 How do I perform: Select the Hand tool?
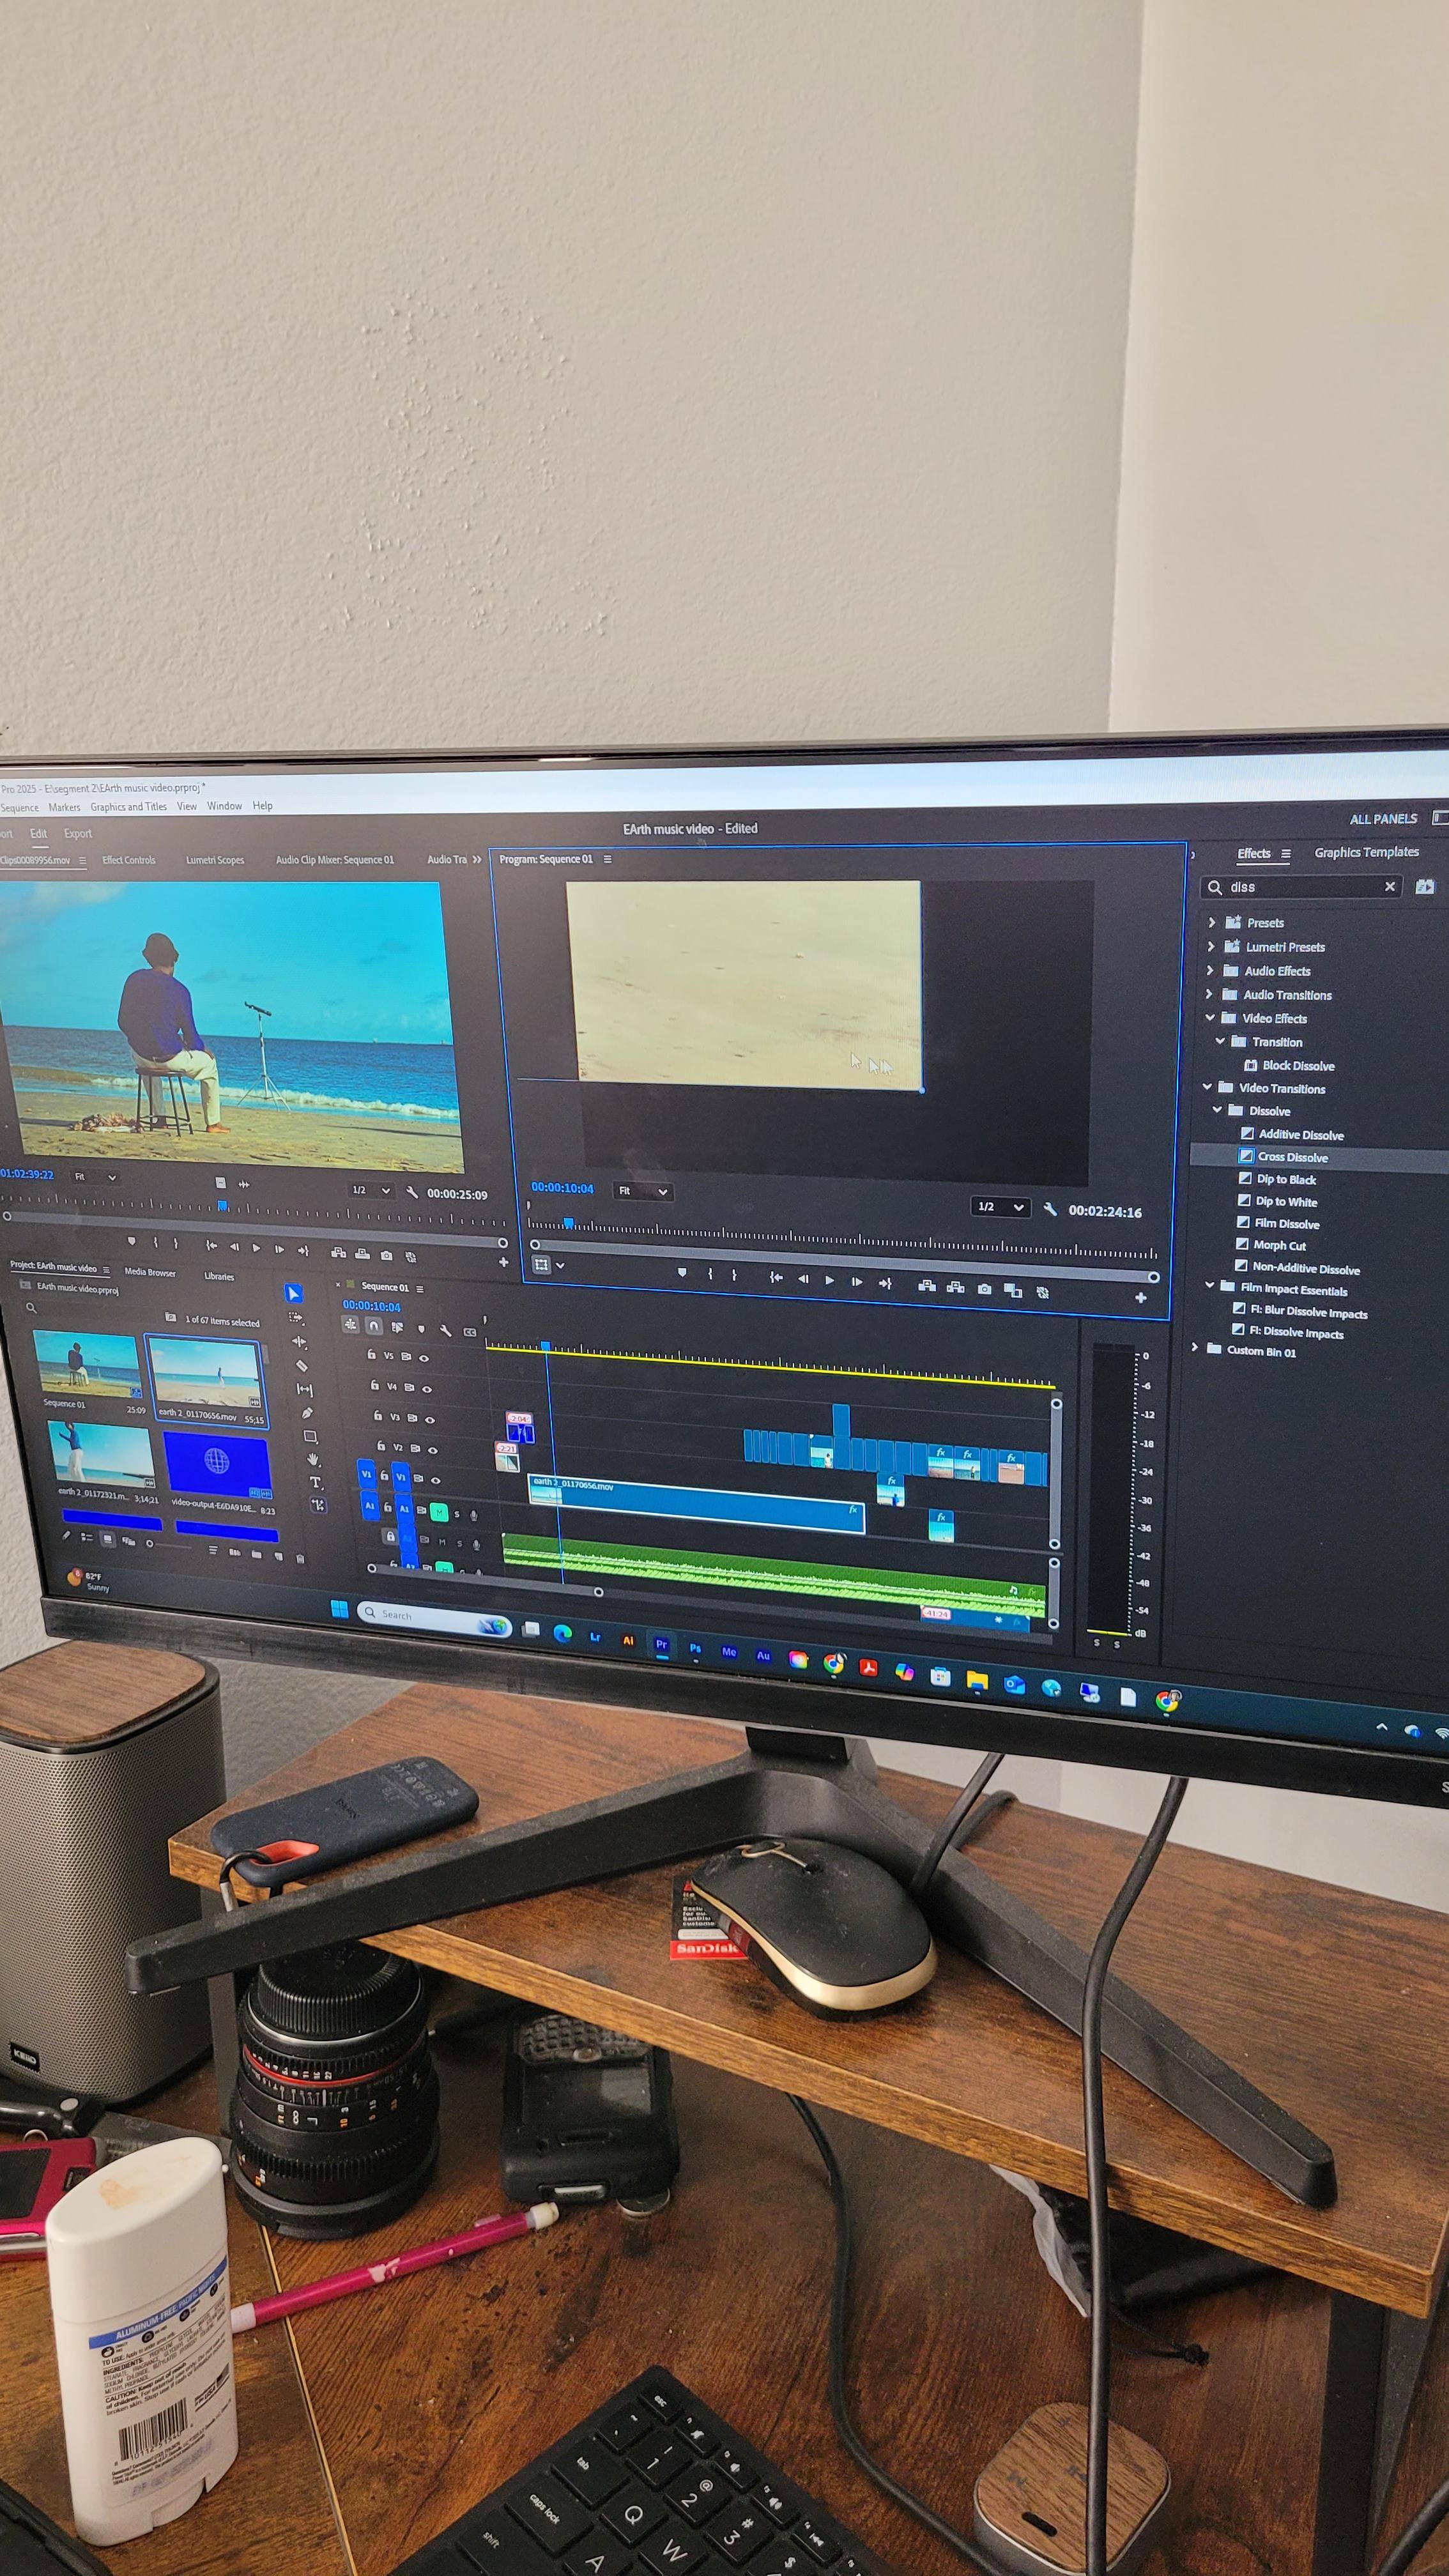(313, 1459)
